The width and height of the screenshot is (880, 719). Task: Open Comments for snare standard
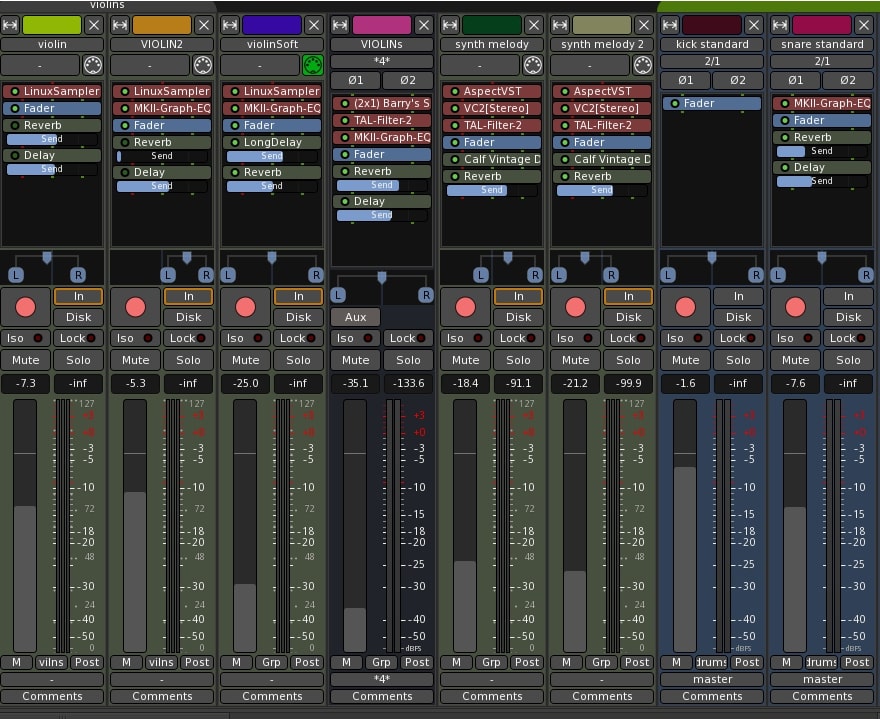click(x=822, y=696)
